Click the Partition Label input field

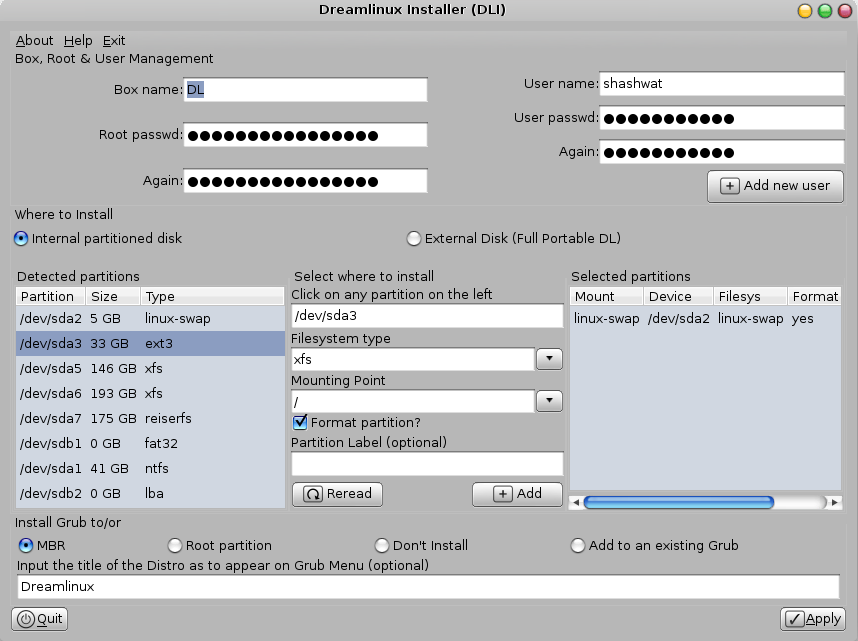coord(427,464)
